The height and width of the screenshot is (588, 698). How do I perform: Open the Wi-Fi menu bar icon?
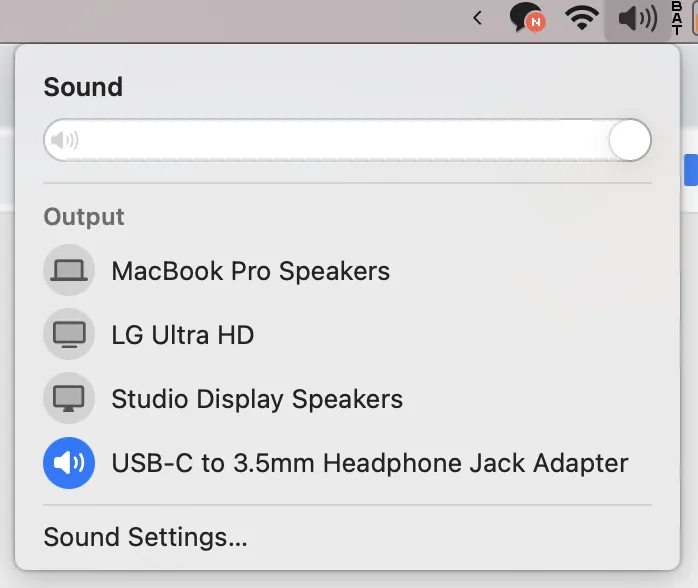tap(581, 18)
